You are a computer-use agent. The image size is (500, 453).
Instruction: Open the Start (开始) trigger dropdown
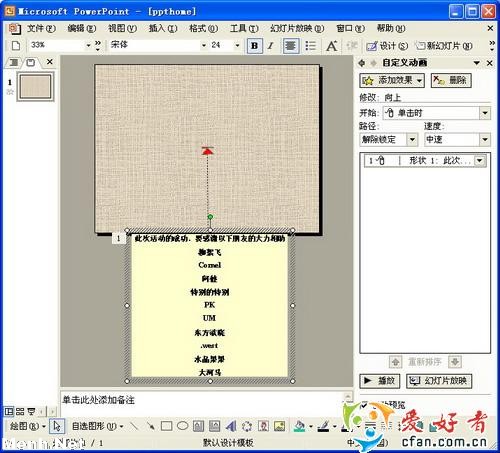click(x=485, y=113)
